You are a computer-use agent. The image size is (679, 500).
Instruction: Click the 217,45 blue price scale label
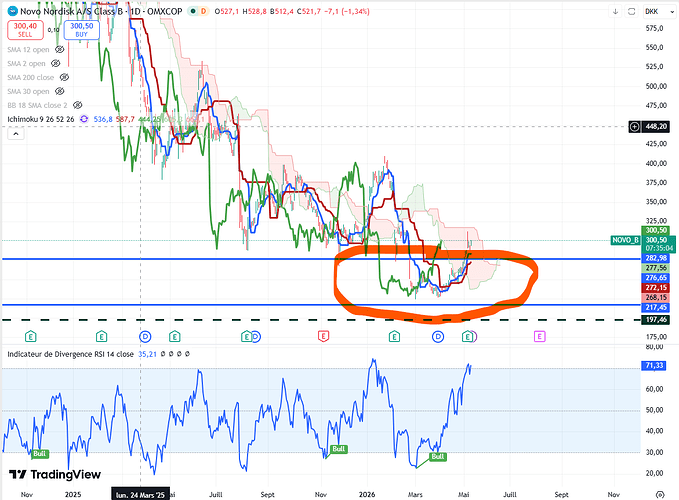pos(656,307)
